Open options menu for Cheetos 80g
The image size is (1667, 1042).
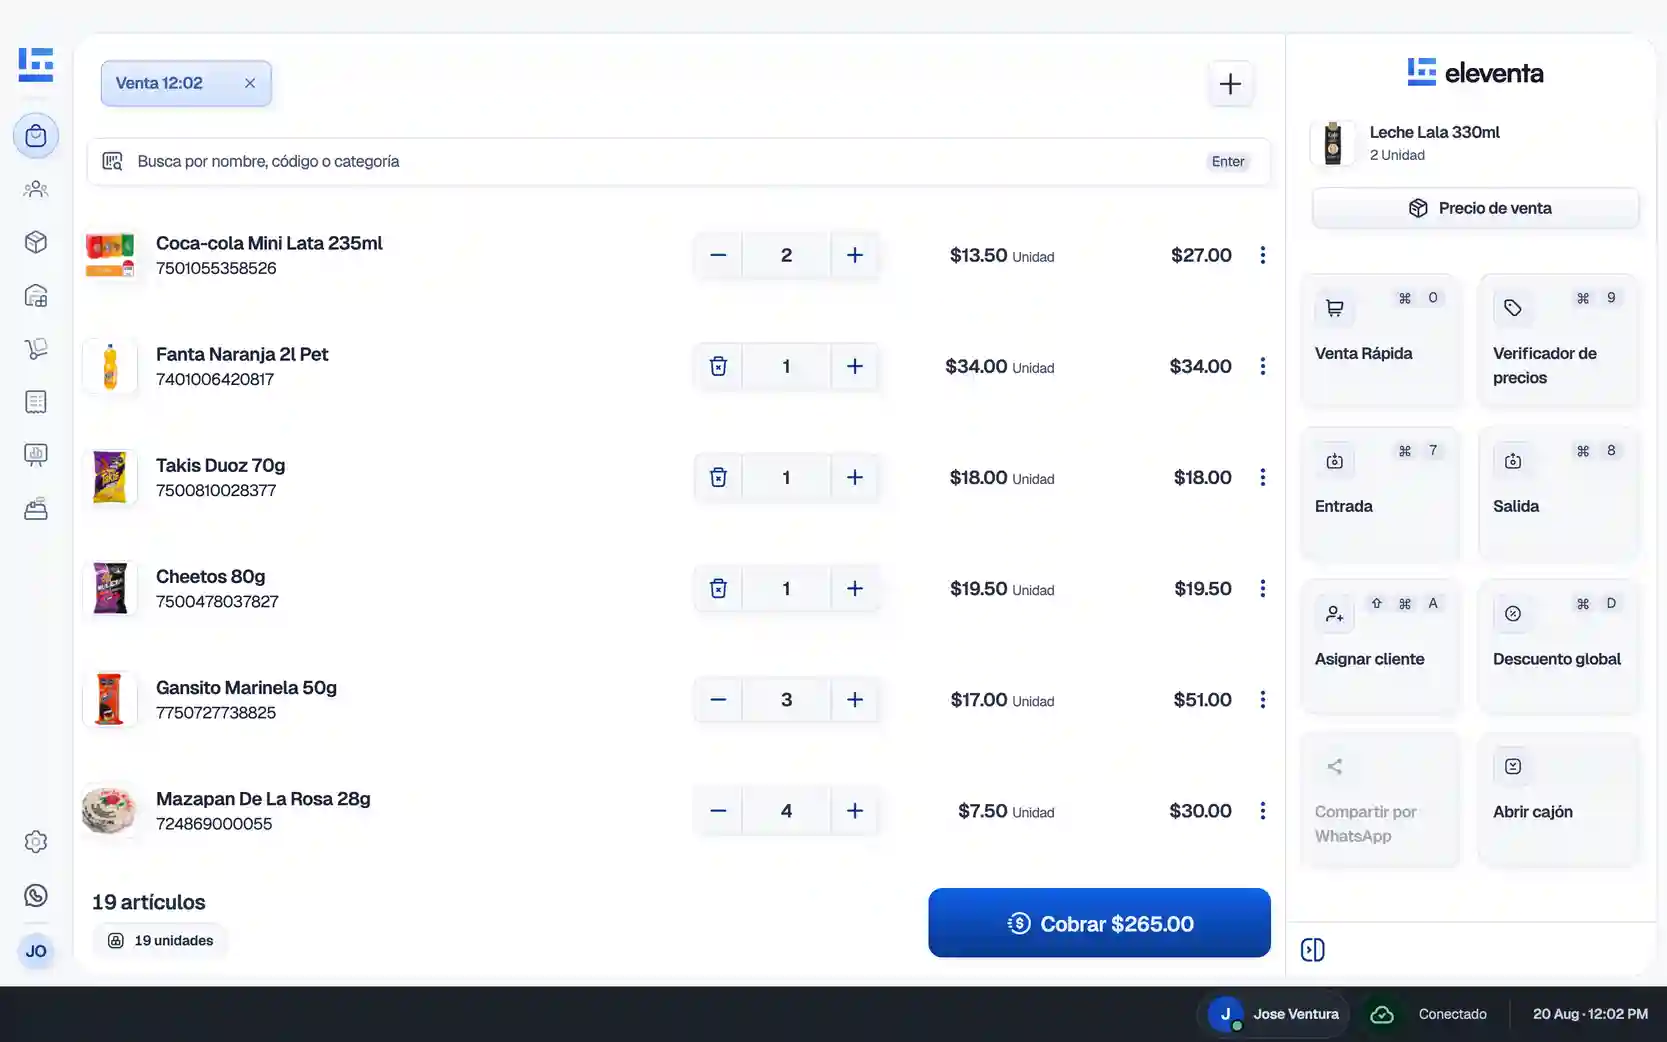1263,588
